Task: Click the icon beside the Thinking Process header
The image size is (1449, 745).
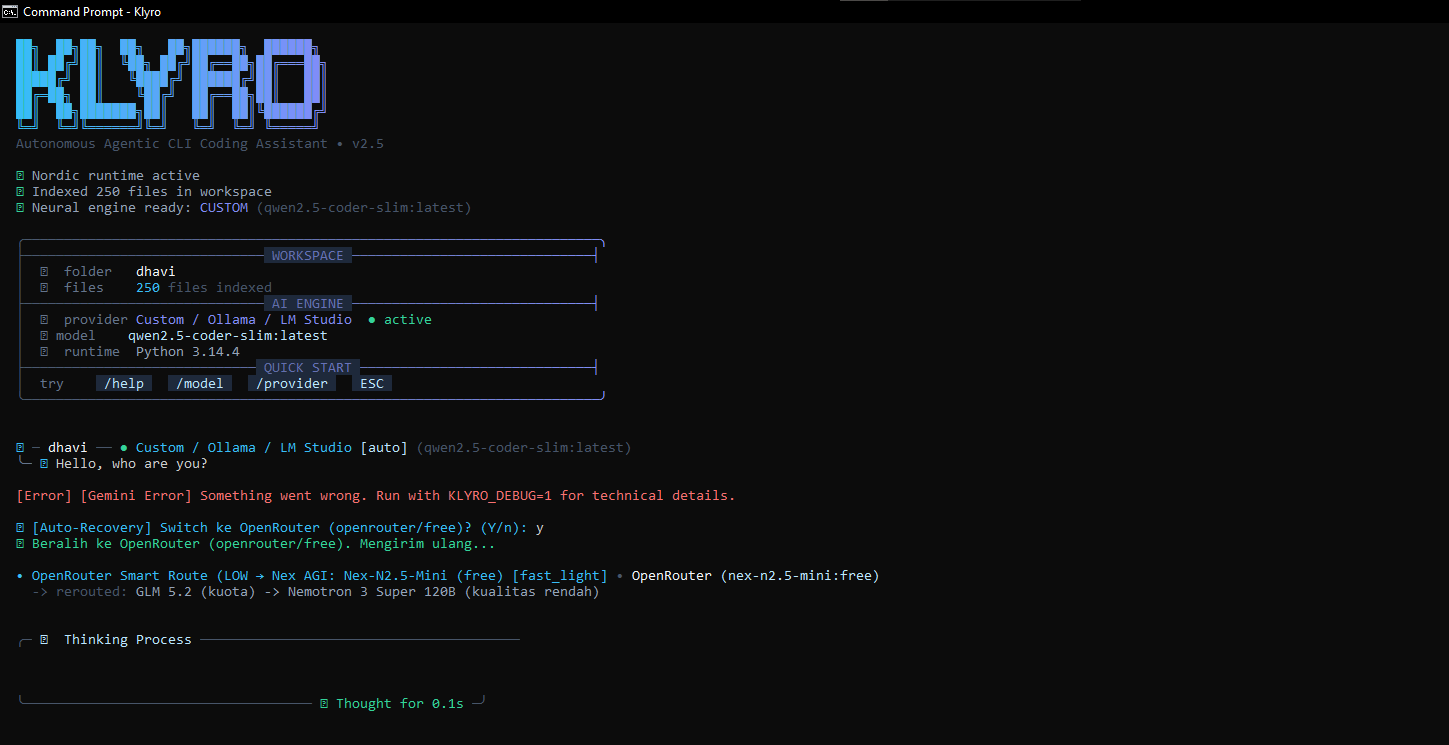Action: click(x=44, y=640)
